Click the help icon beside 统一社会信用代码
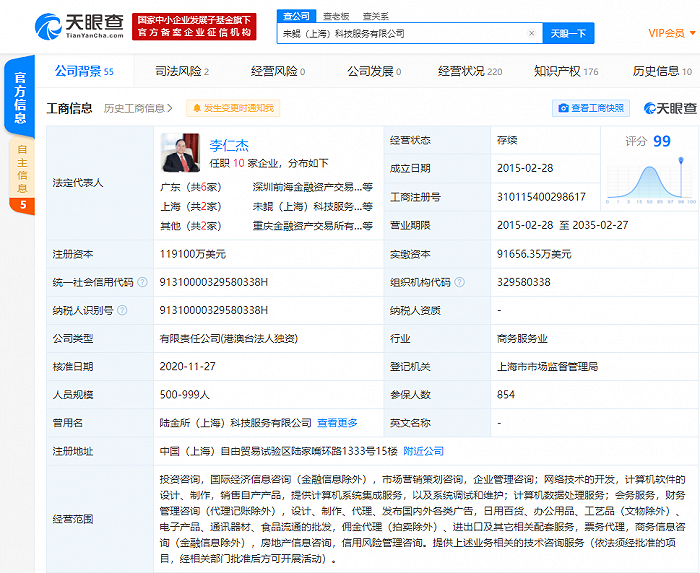 click(x=142, y=282)
